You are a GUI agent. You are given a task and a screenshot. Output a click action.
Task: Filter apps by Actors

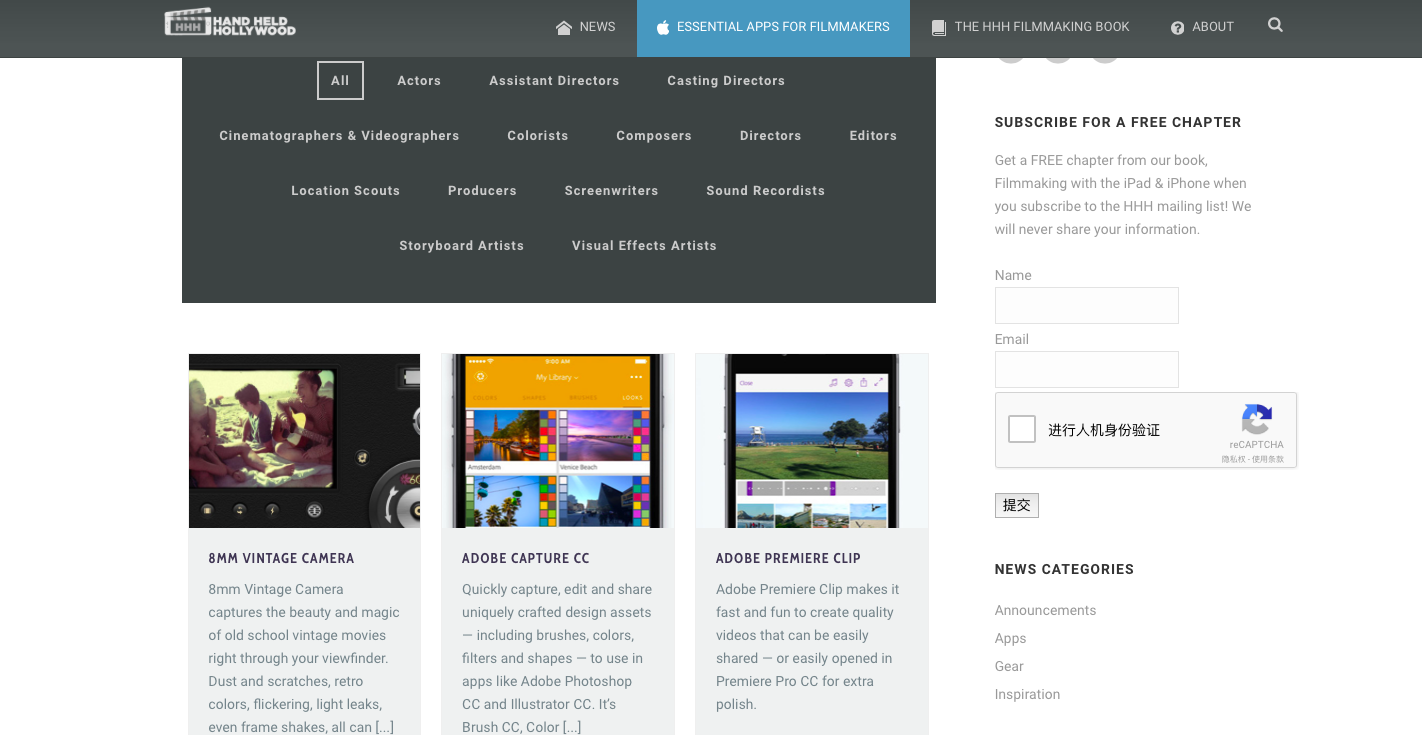[419, 81]
